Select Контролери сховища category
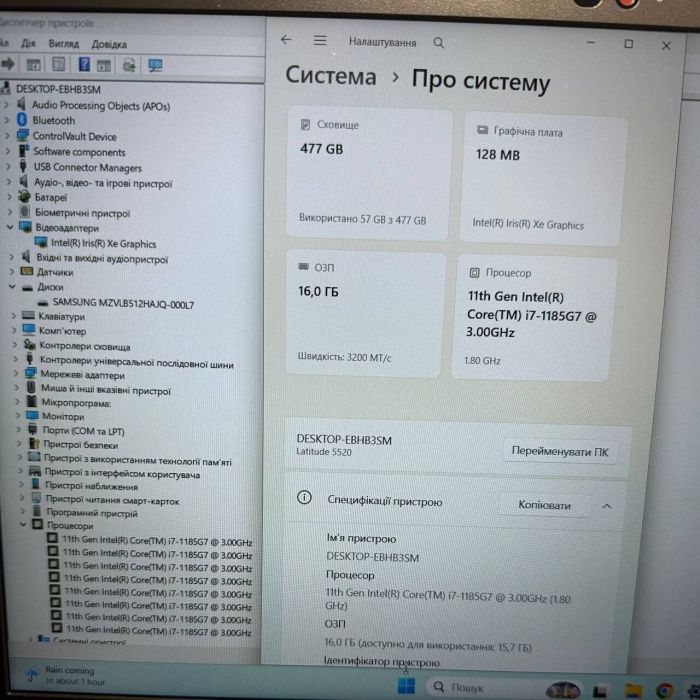700x700 pixels. pyautogui.click(x=85, y=346)
